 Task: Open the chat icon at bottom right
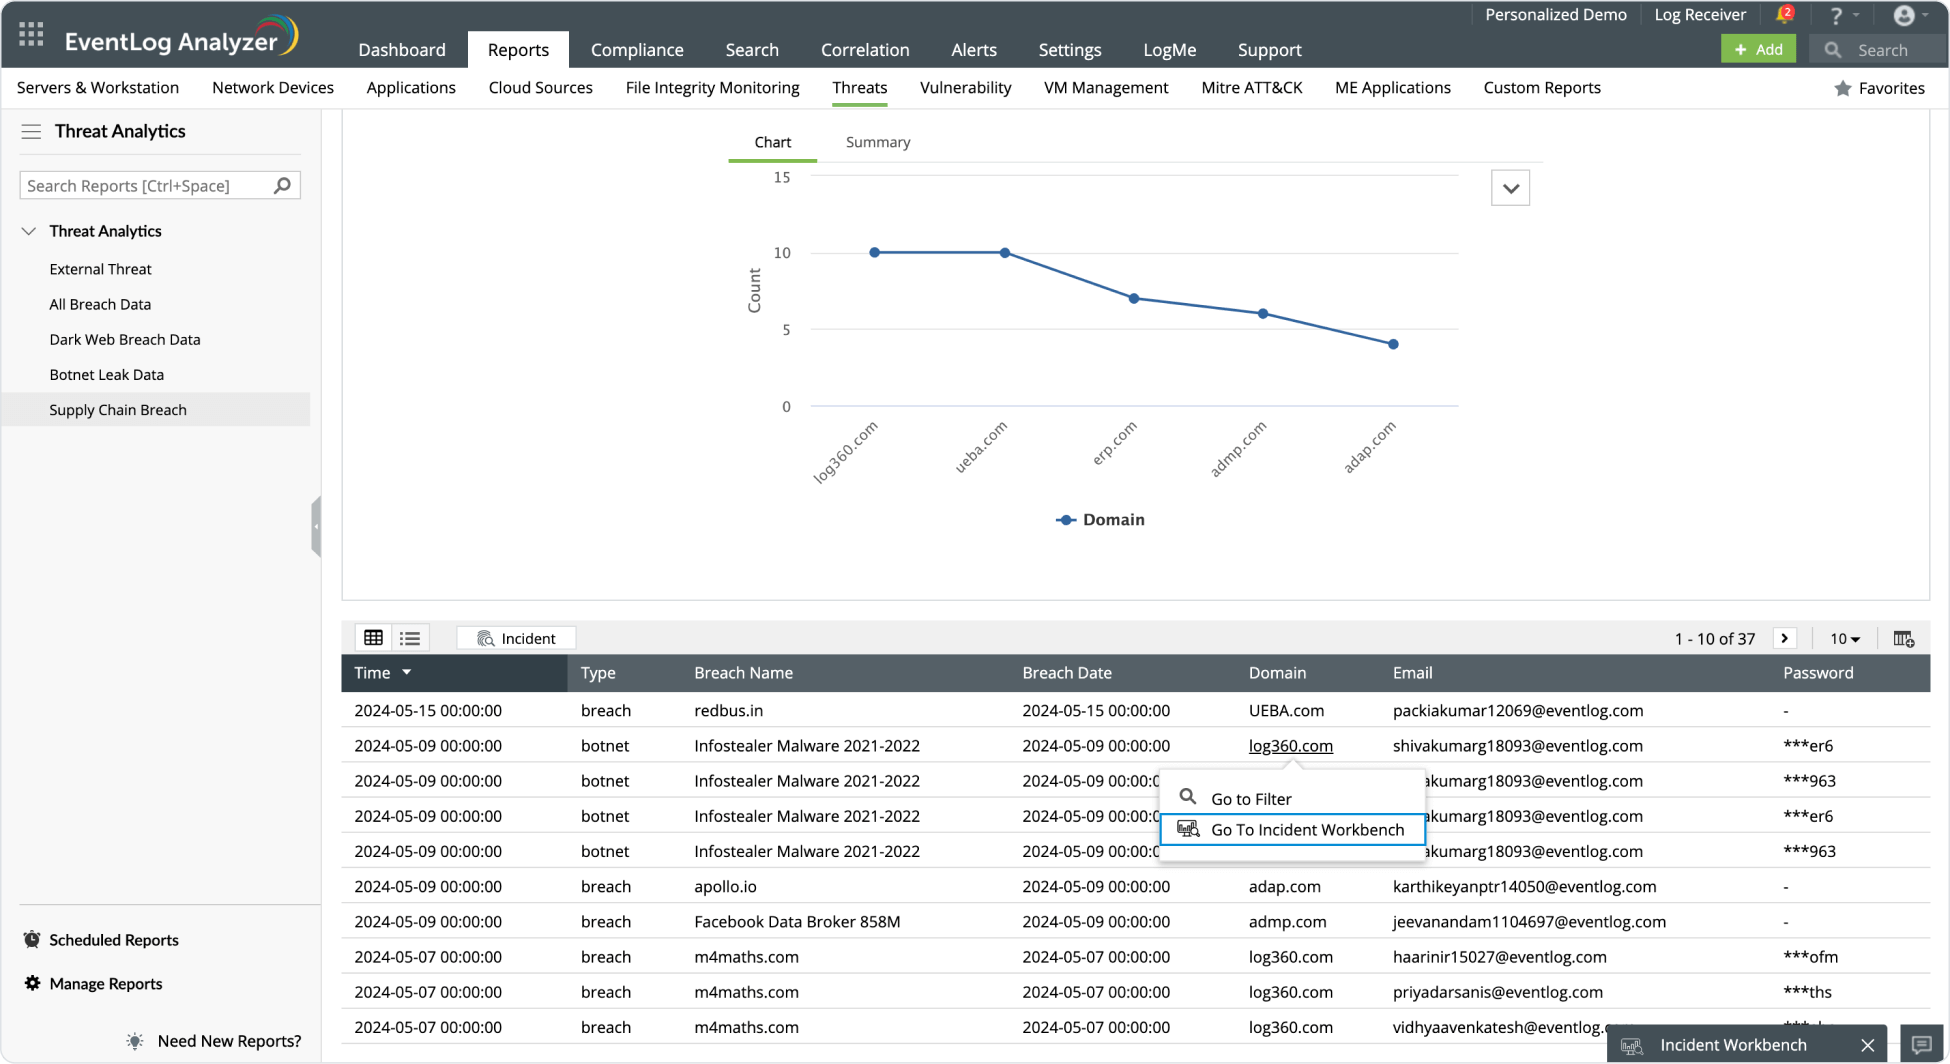(x=1921, y=1045)
